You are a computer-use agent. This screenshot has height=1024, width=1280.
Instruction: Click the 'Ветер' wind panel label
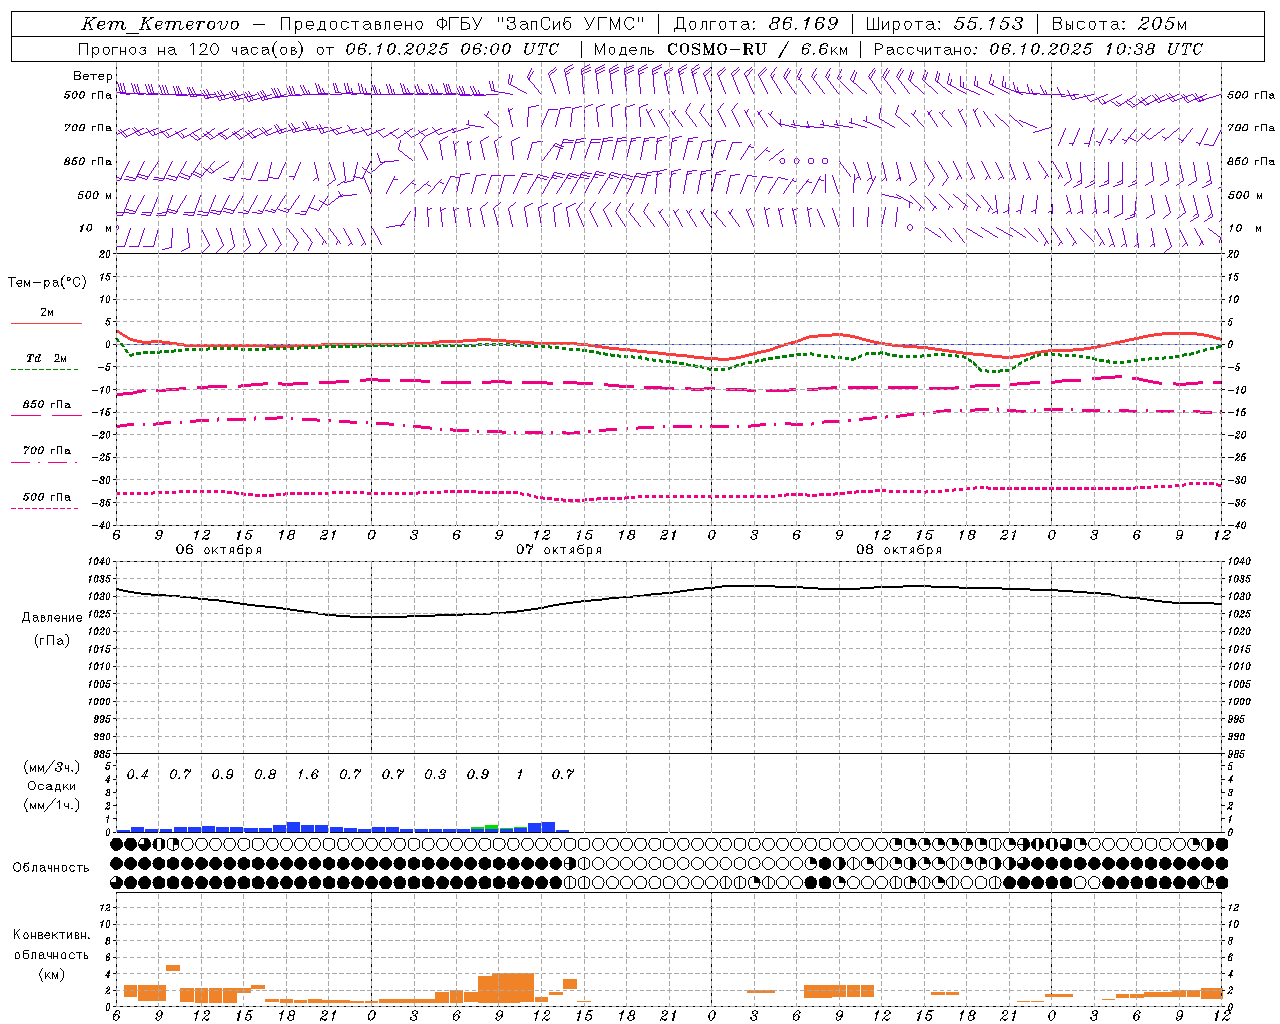(x=92, y=76)
